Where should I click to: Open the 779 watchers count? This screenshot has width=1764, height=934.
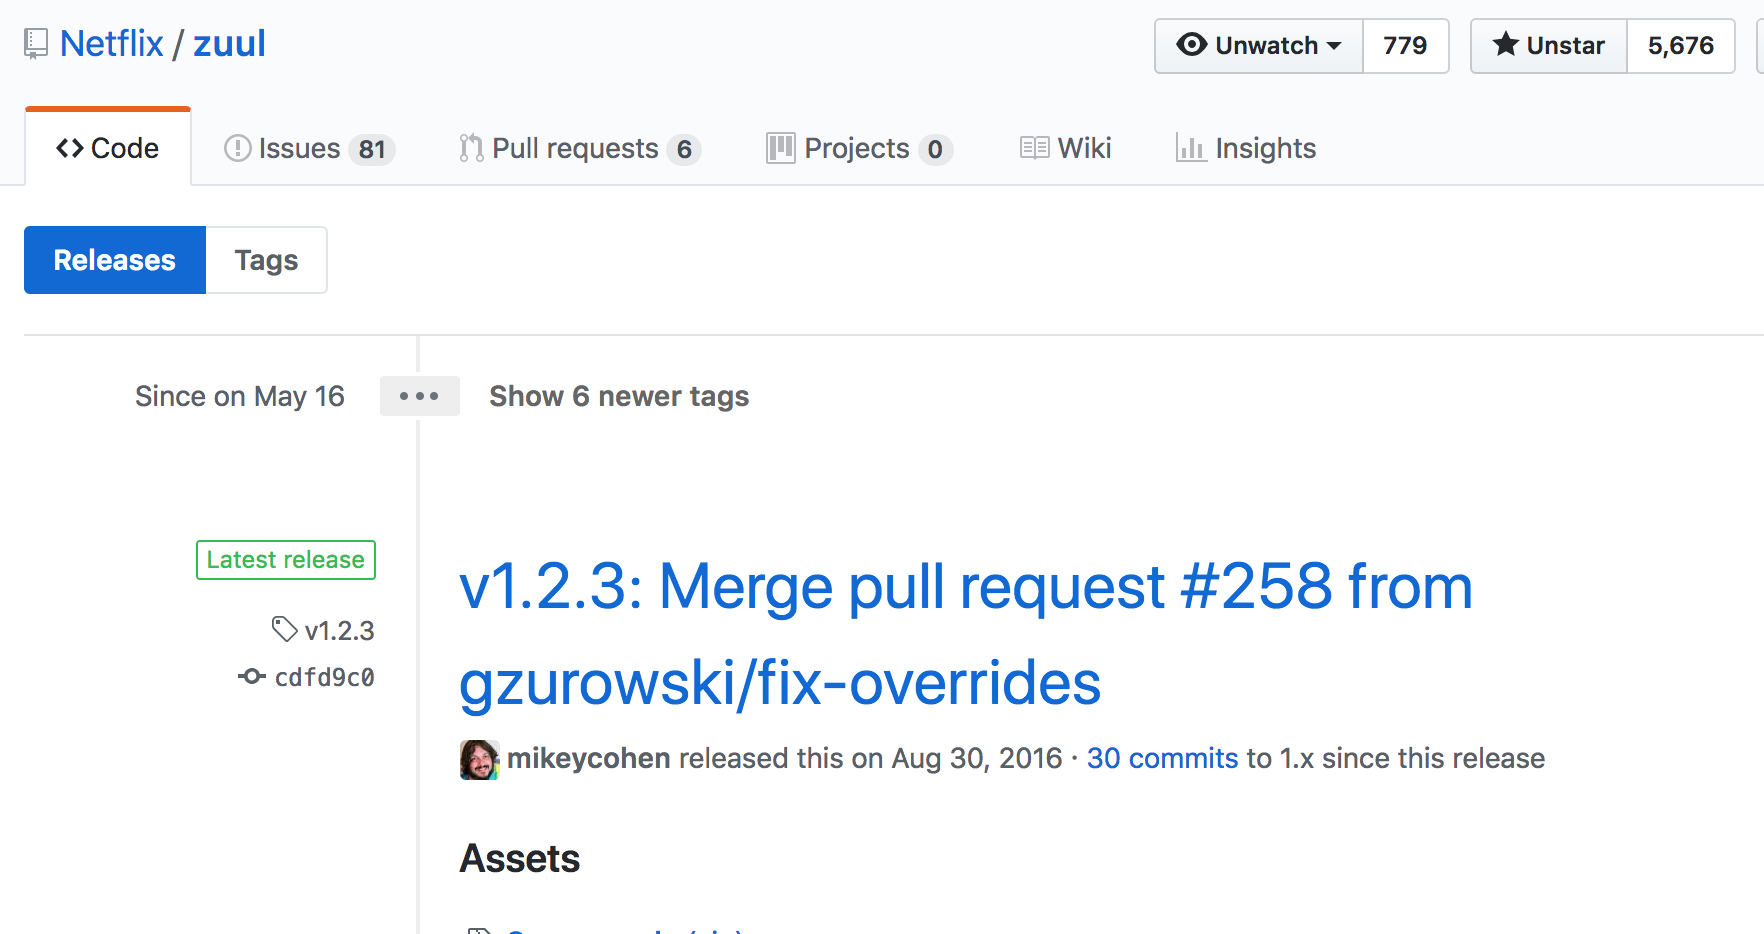click(1405, 46)
